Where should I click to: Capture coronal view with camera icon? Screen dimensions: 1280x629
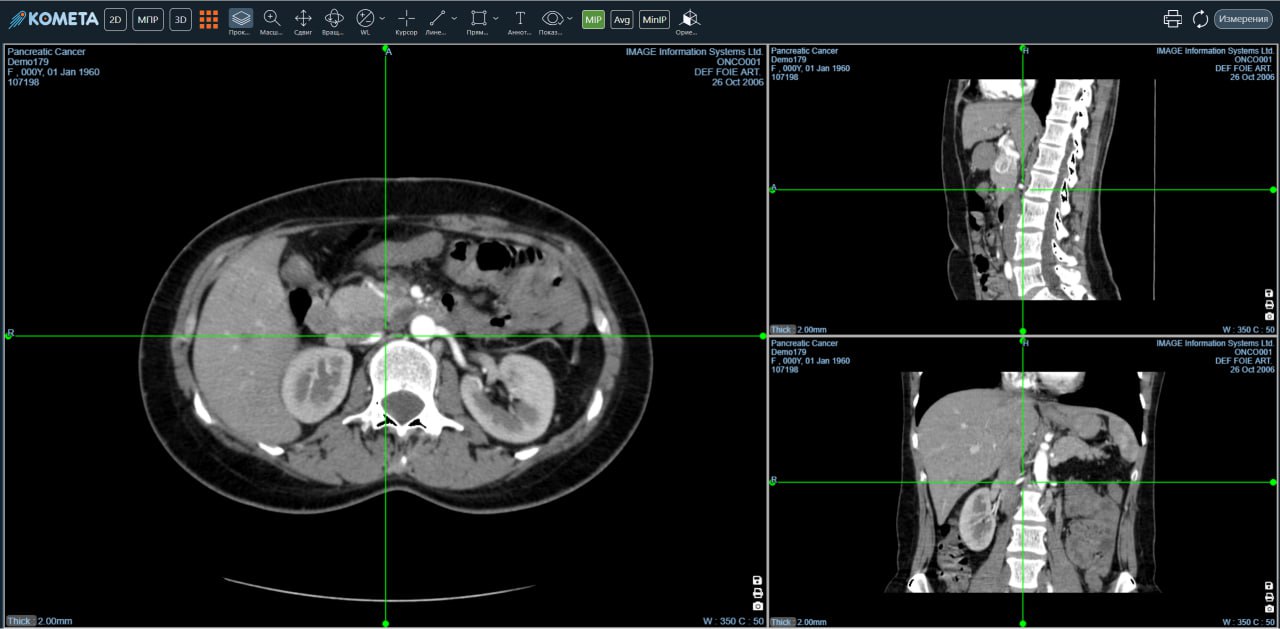coord(1269,609)
